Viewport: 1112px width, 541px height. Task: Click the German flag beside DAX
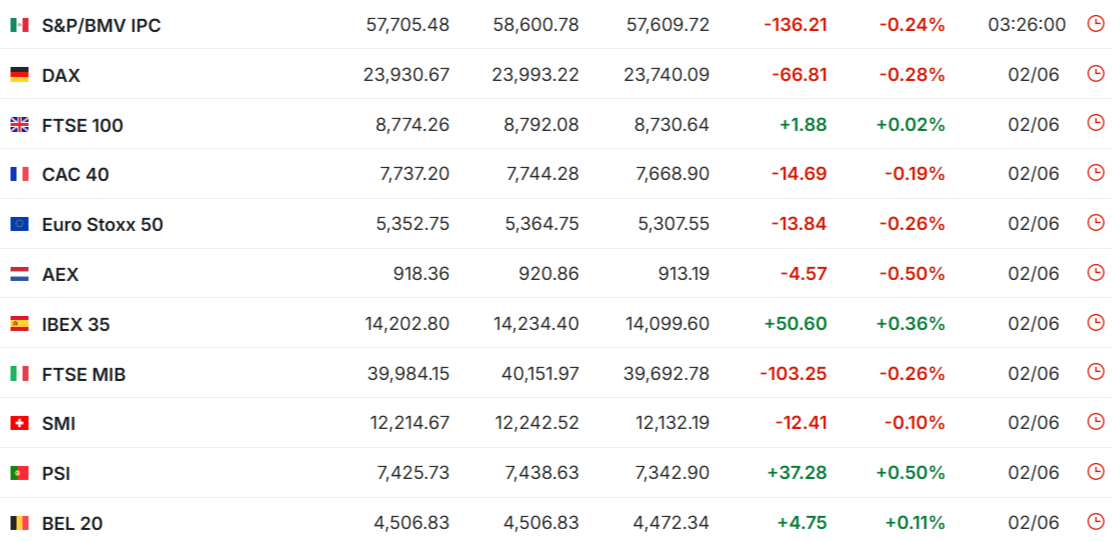(19, 75)
